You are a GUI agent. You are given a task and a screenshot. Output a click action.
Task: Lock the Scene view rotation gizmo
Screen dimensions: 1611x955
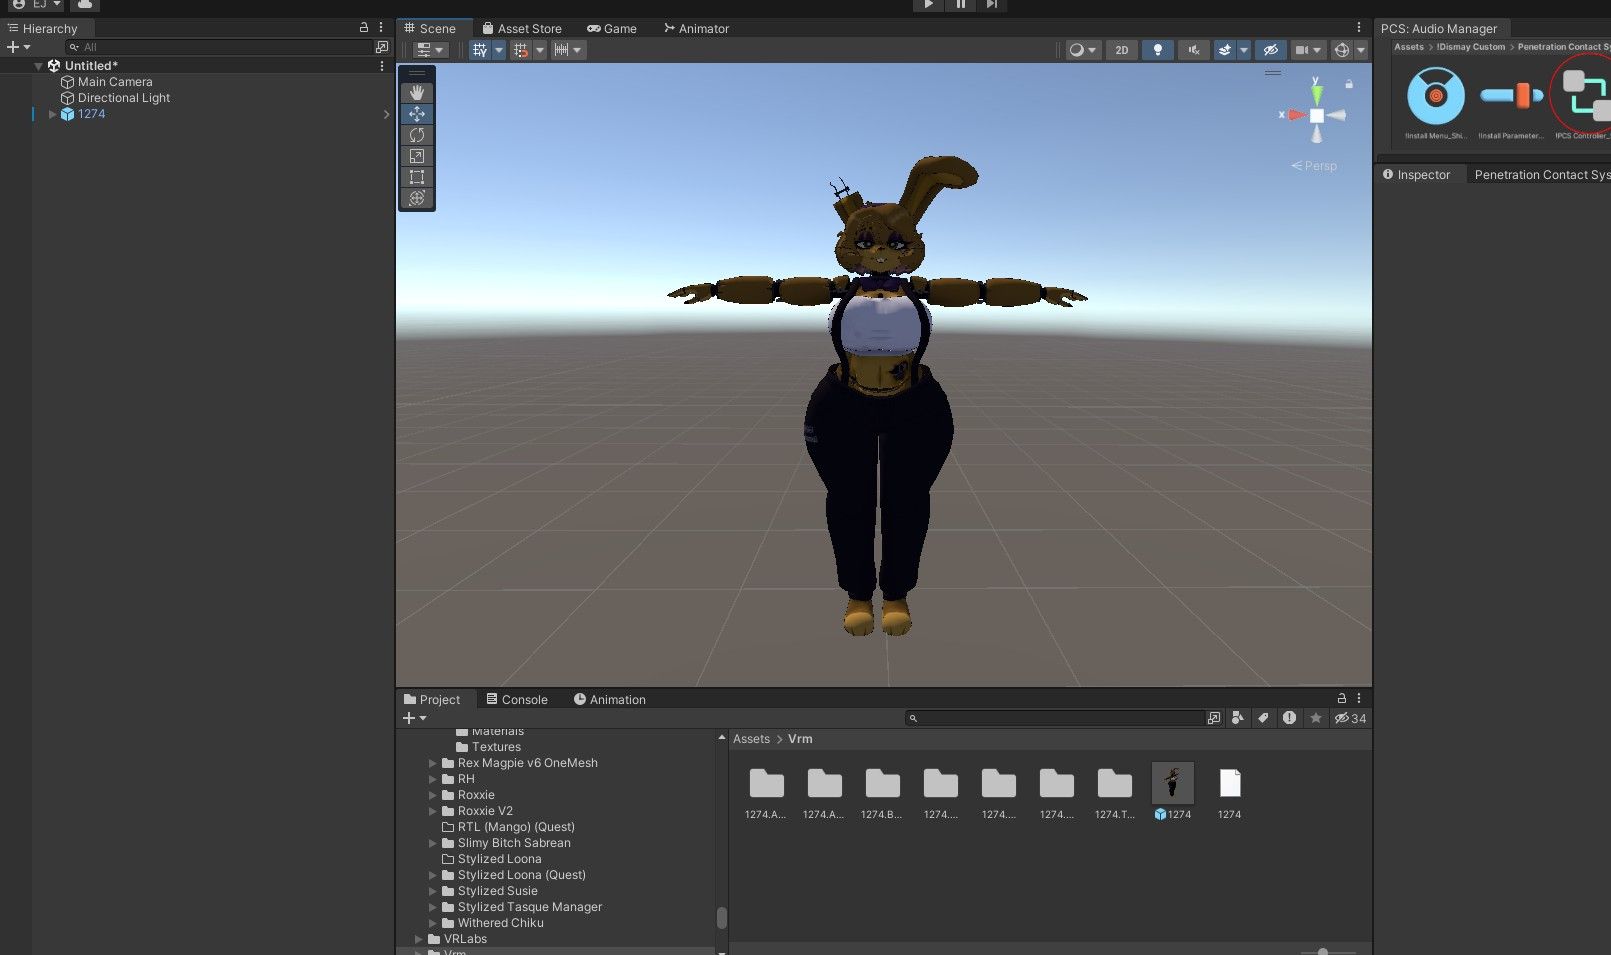coord(1349,84)
